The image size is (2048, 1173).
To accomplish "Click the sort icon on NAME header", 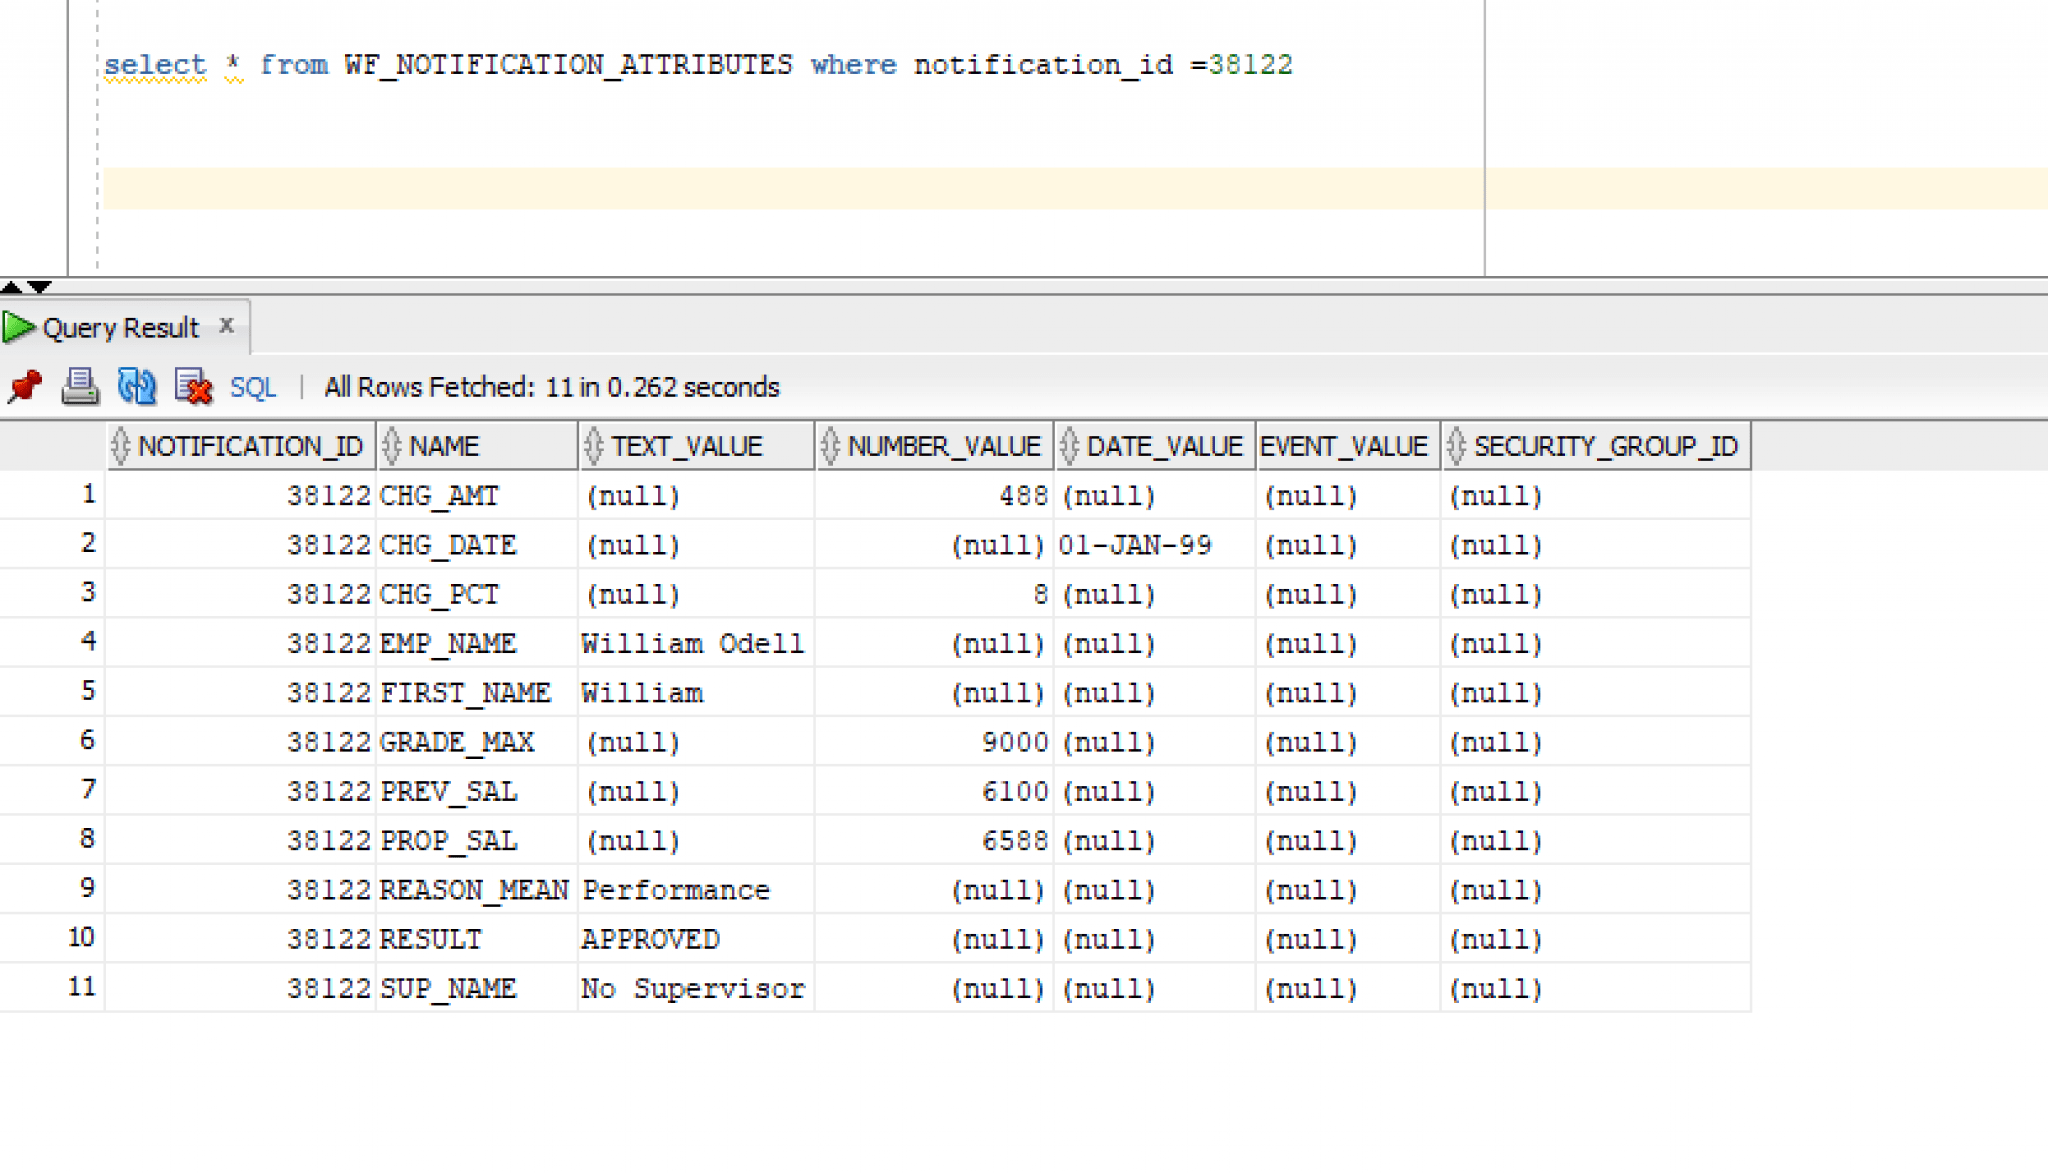I will (391, 446).
